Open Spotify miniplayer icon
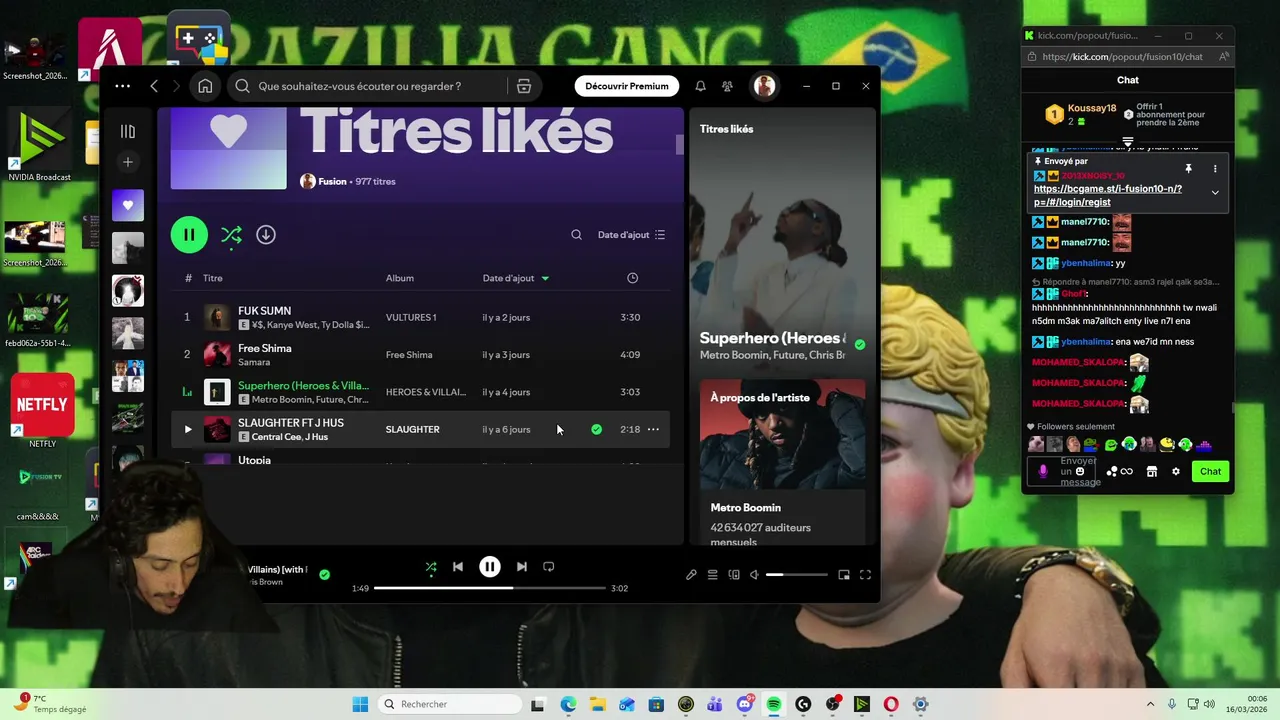The height and width of the screenshot is (720, 1280). pos(844,575)
